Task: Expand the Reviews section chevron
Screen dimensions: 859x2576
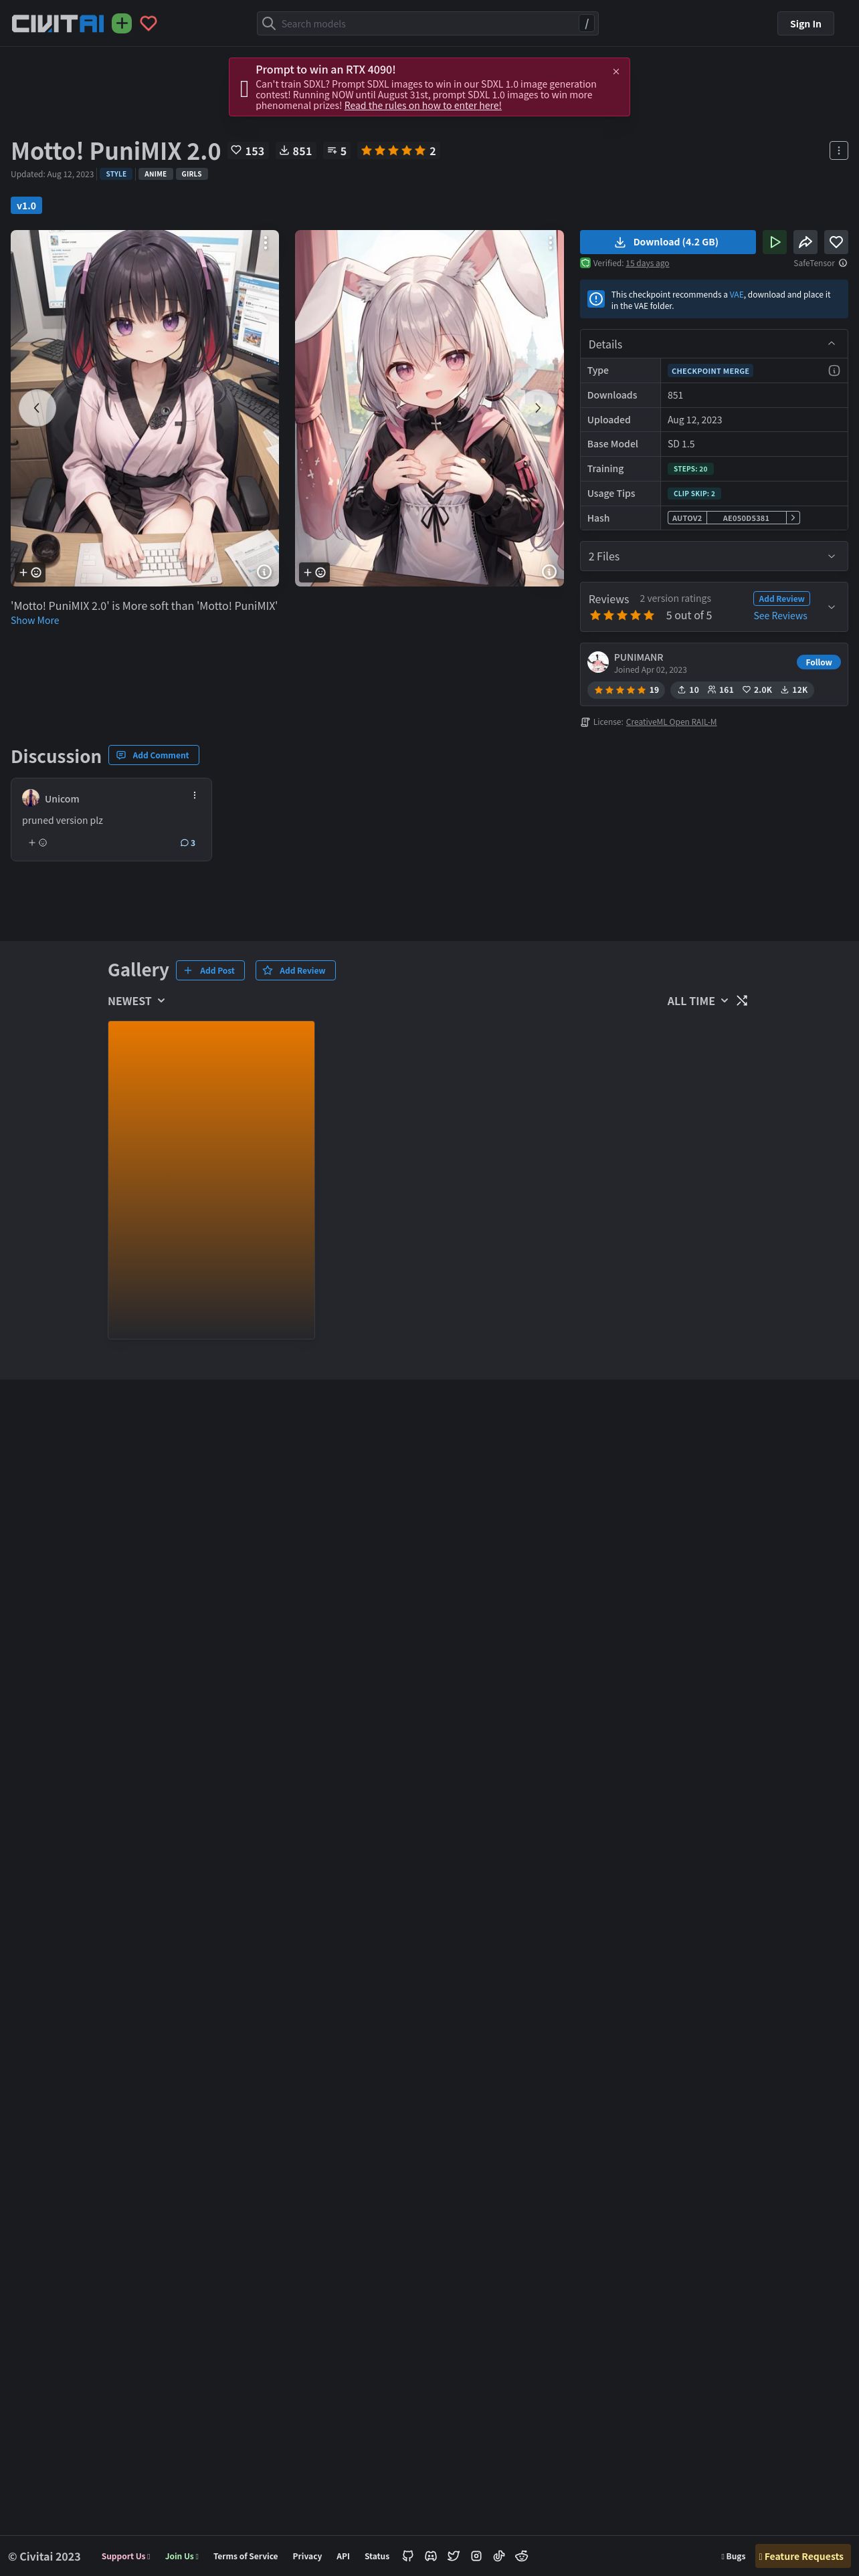Action: point(831,607)
